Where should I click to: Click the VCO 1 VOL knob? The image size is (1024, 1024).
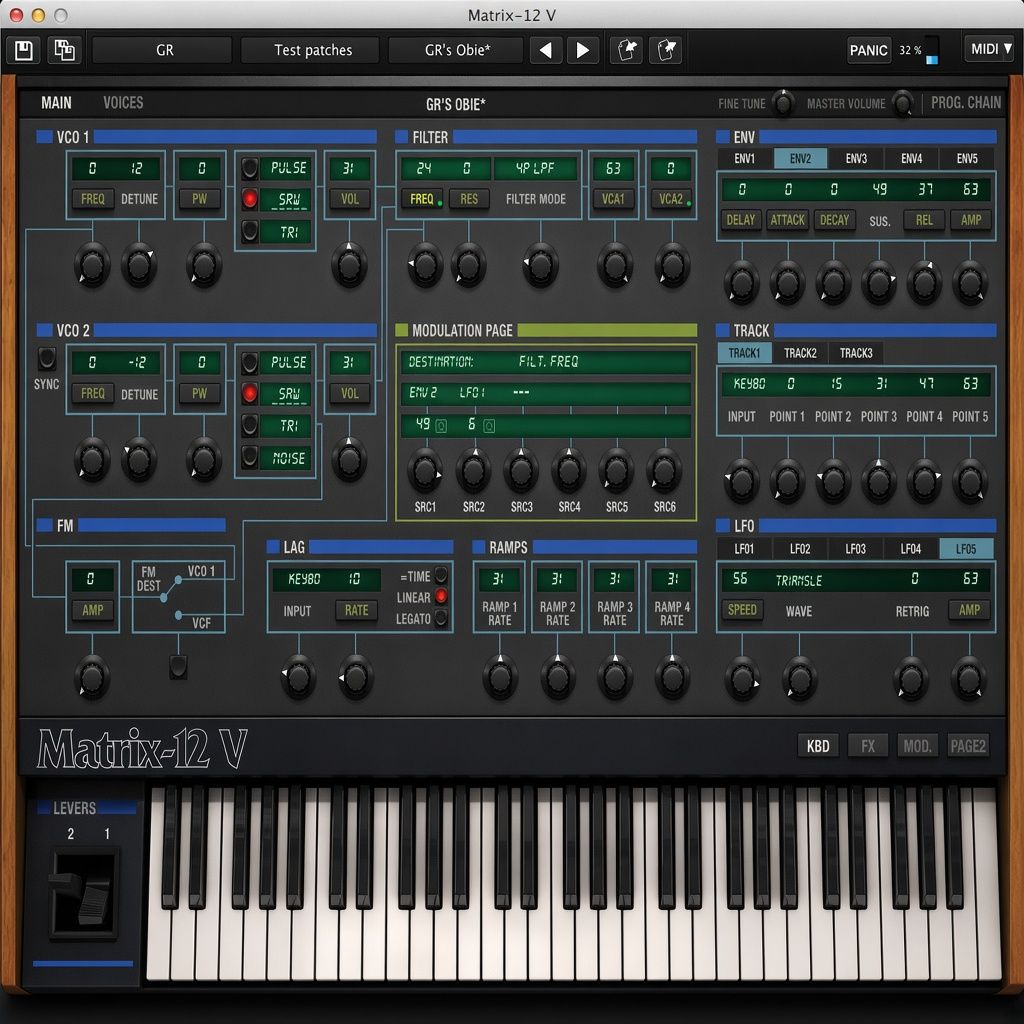click(x=349, y=265)
